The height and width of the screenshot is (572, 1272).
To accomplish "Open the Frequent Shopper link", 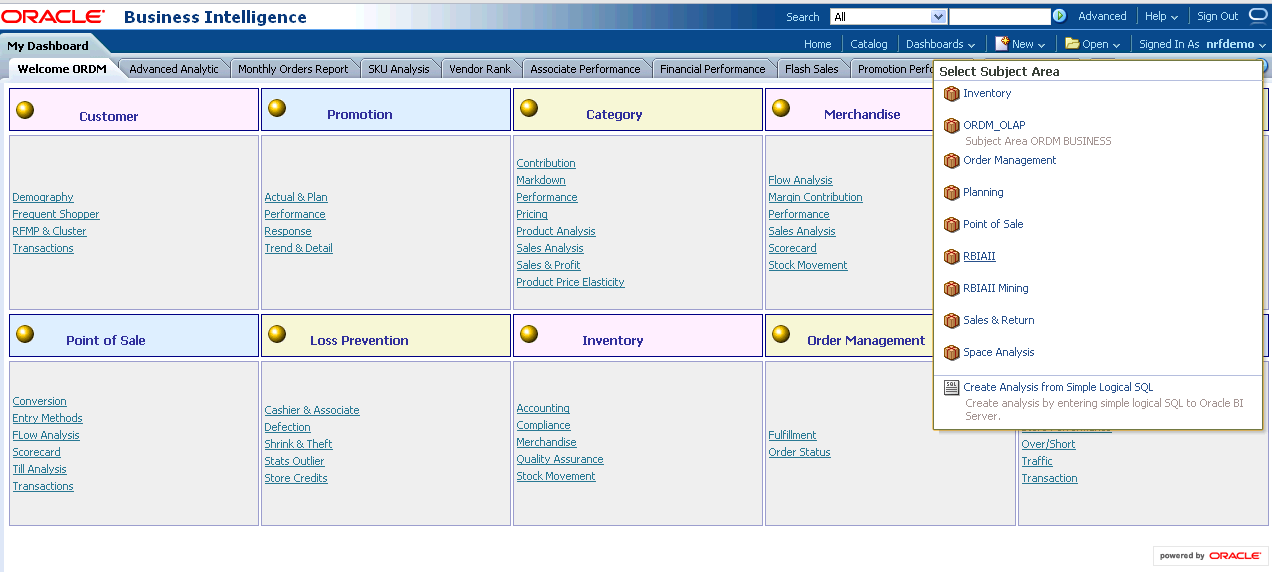I will [56, 214].
